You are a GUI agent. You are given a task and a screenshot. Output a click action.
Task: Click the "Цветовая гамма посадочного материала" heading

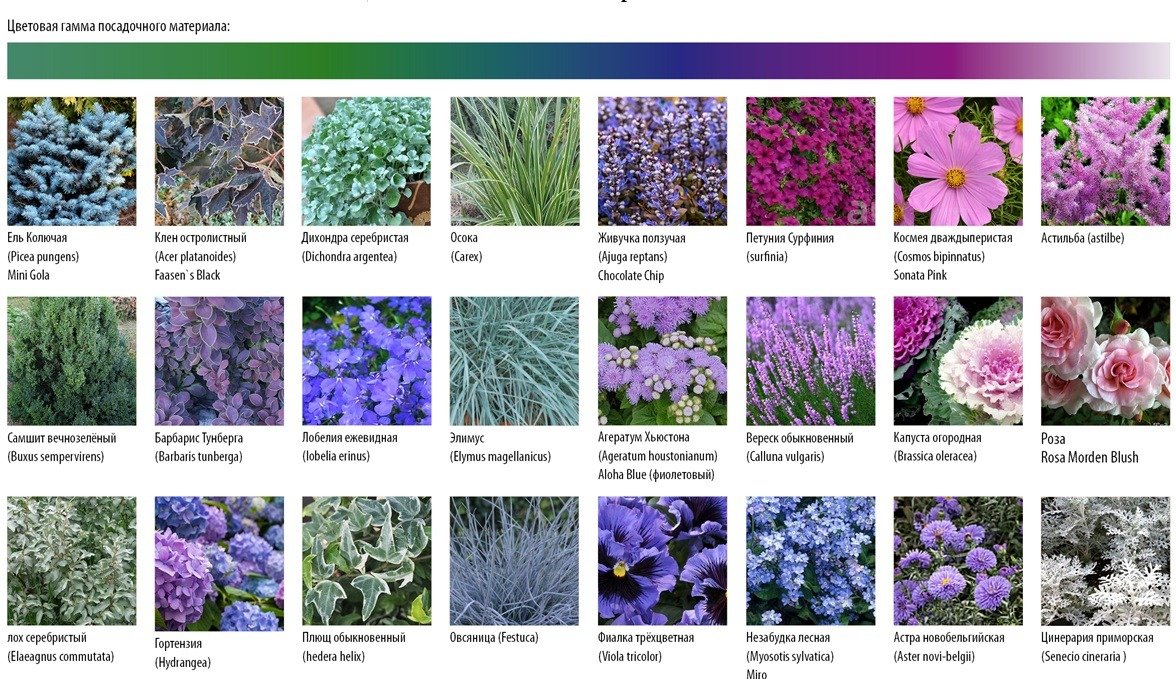(119, 25)
